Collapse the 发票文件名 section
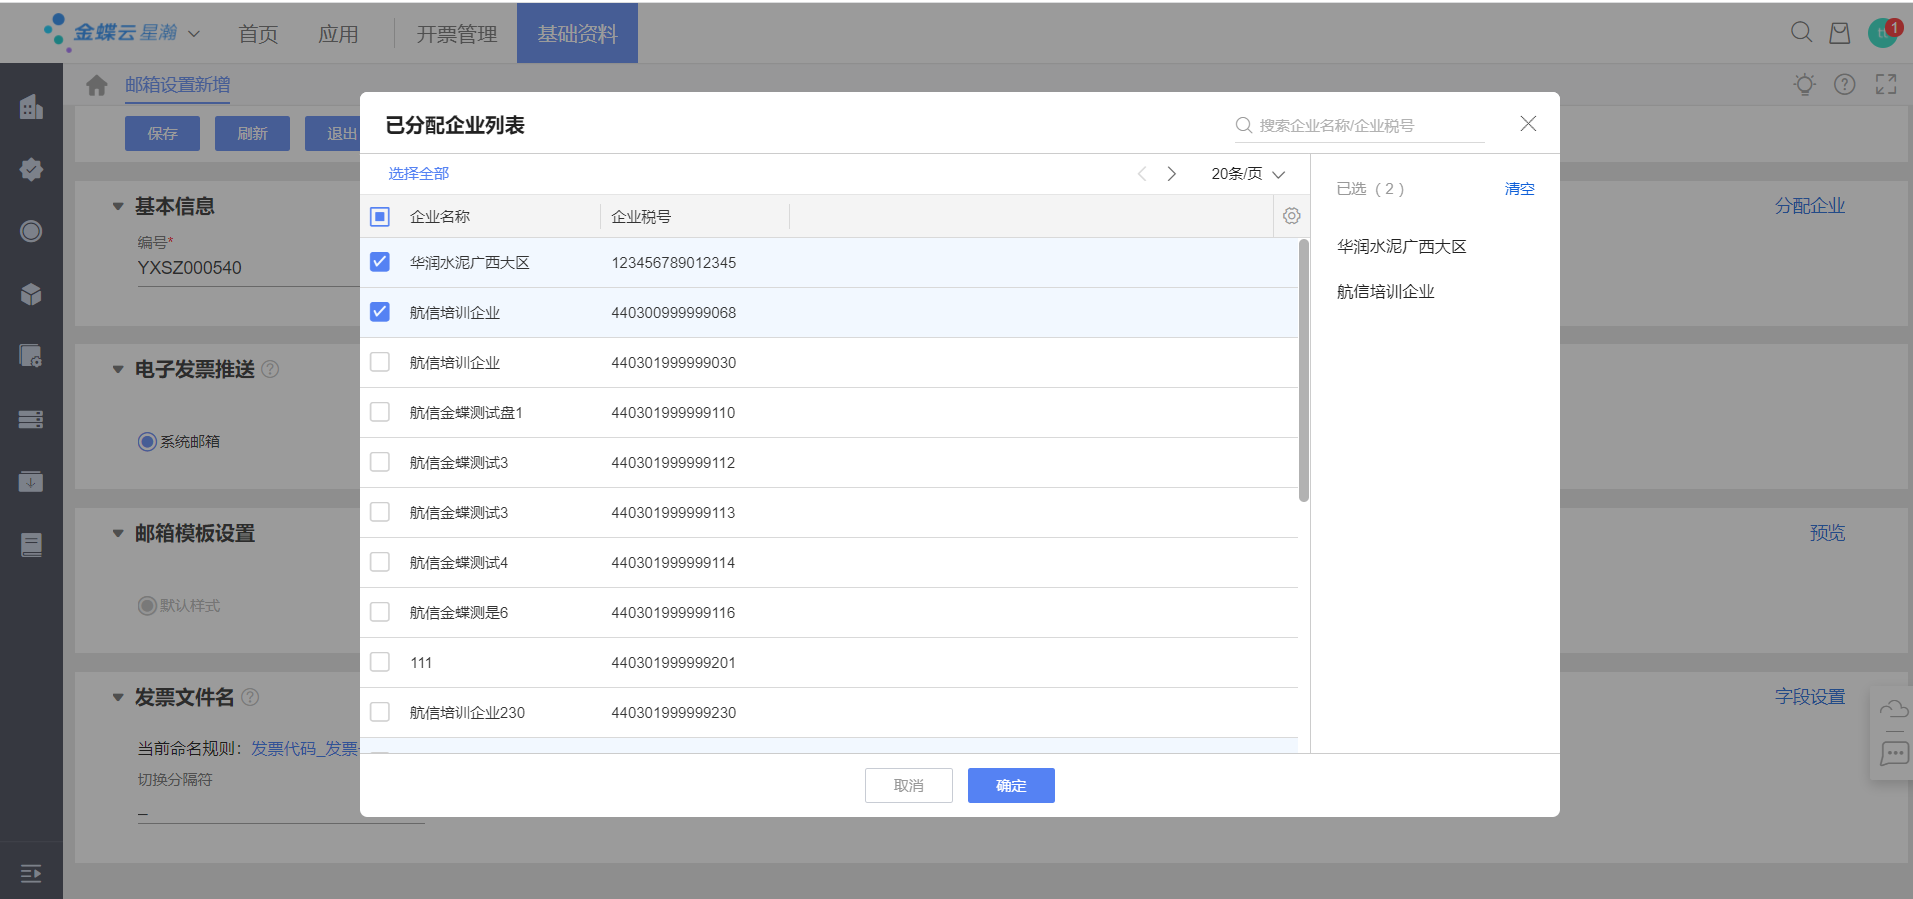 [118, 697]
